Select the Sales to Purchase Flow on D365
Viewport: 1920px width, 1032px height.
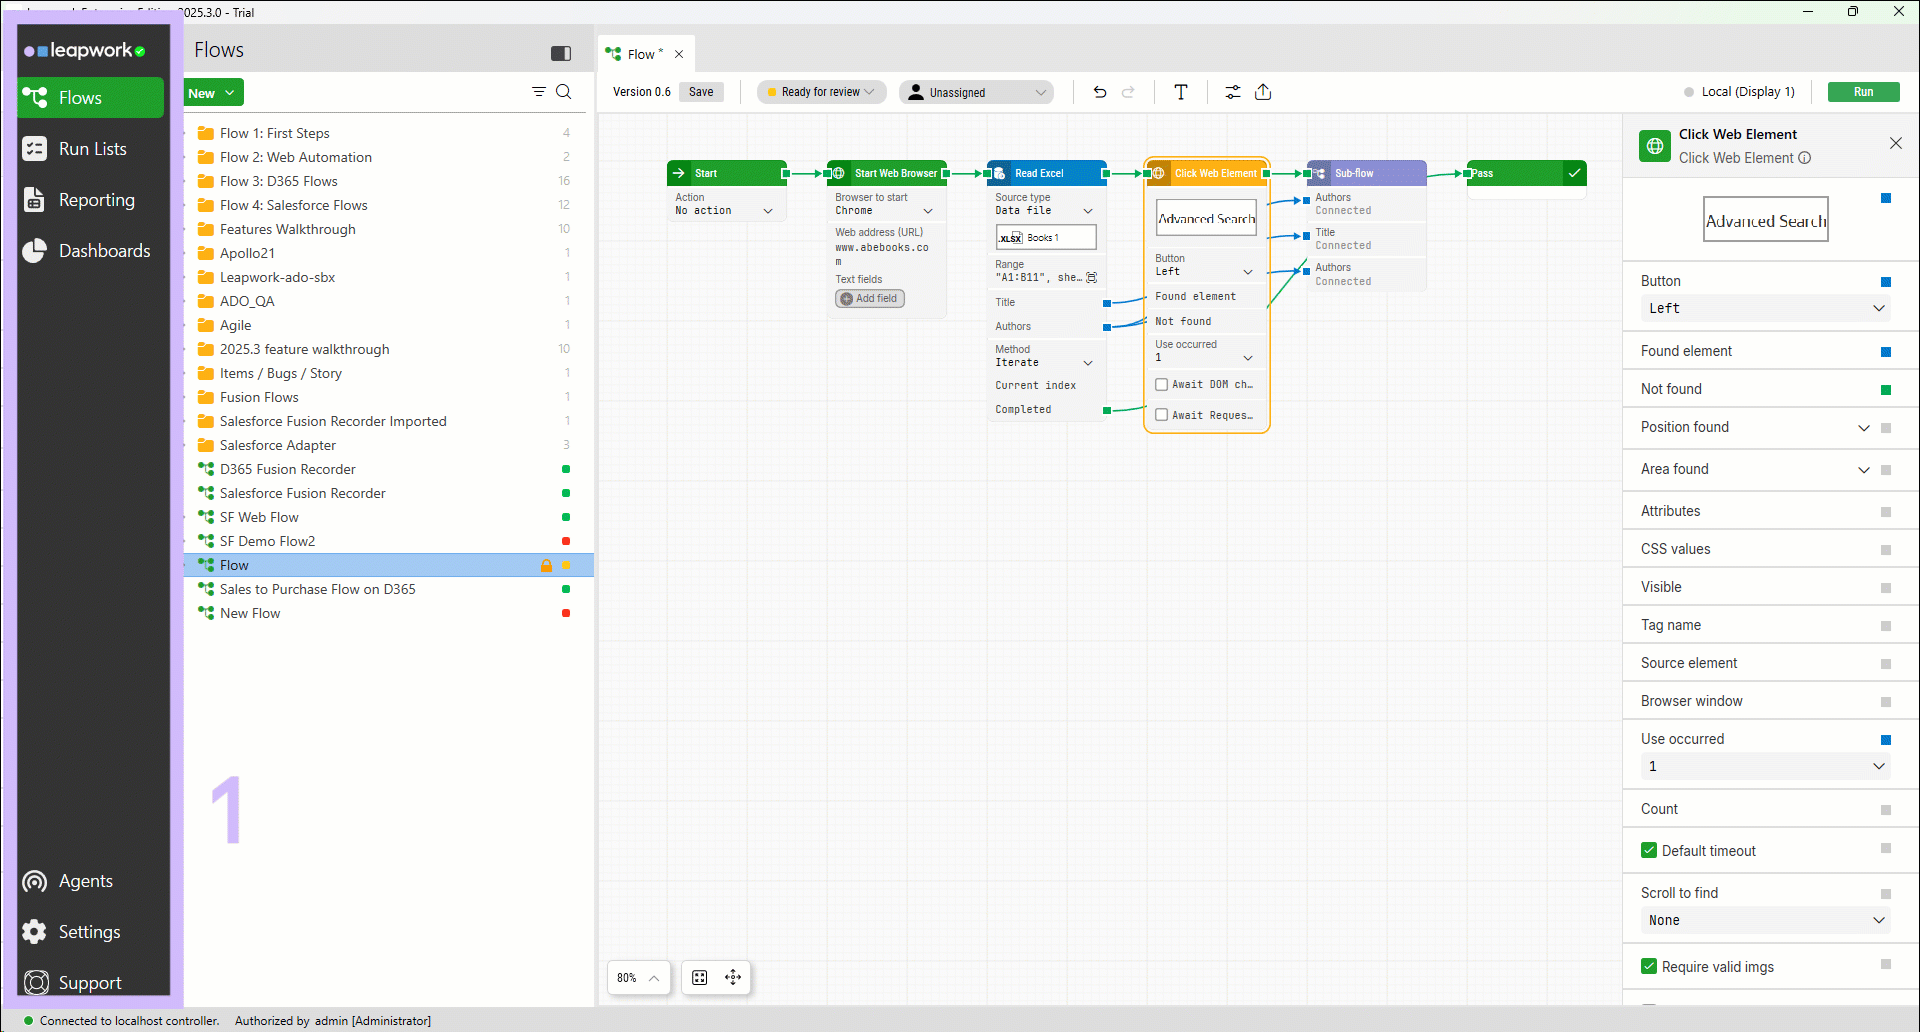pos(317,589)
